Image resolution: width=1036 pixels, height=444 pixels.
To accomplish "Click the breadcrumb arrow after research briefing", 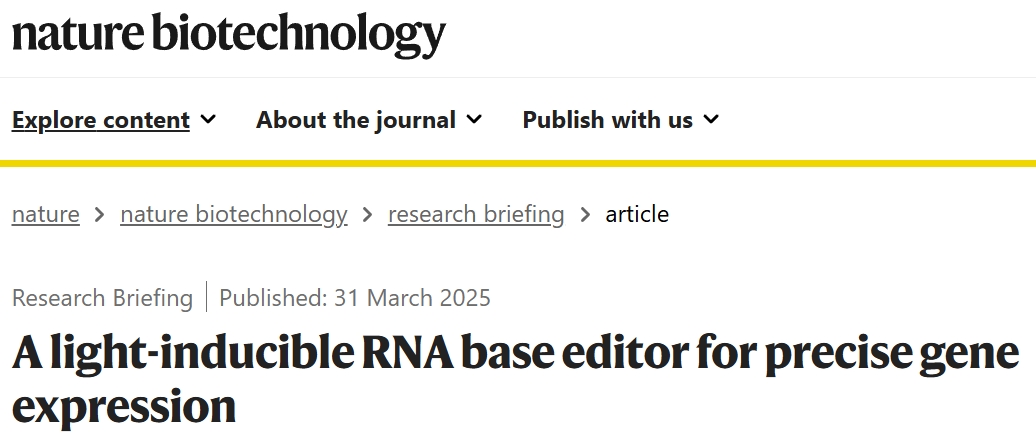I will click(x=585, y=214).
